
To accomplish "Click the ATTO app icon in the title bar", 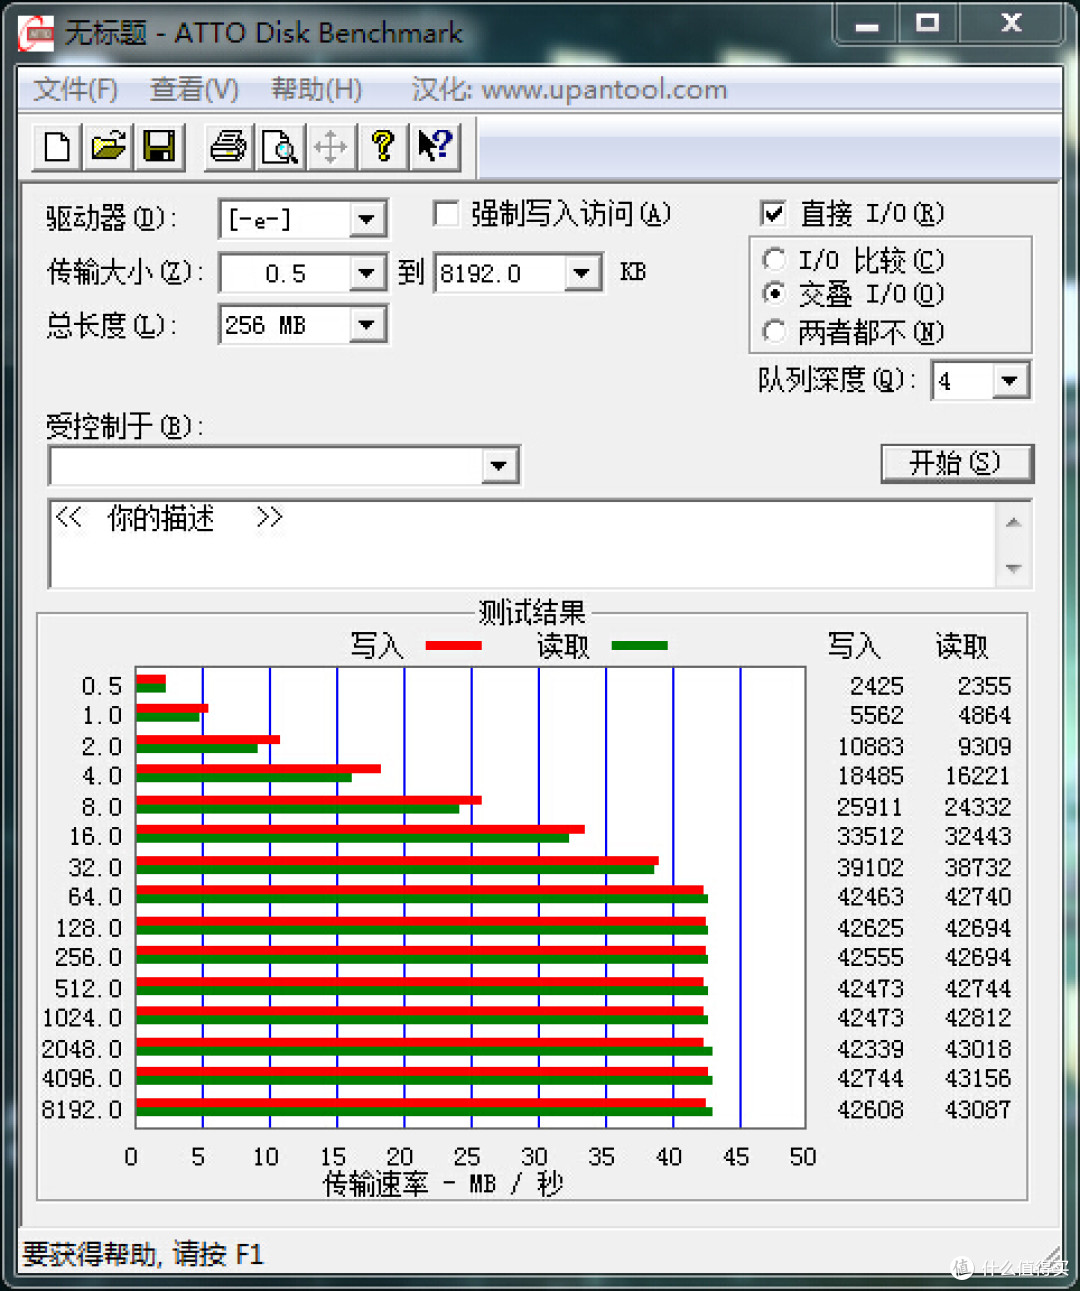I will coord(36,34).
